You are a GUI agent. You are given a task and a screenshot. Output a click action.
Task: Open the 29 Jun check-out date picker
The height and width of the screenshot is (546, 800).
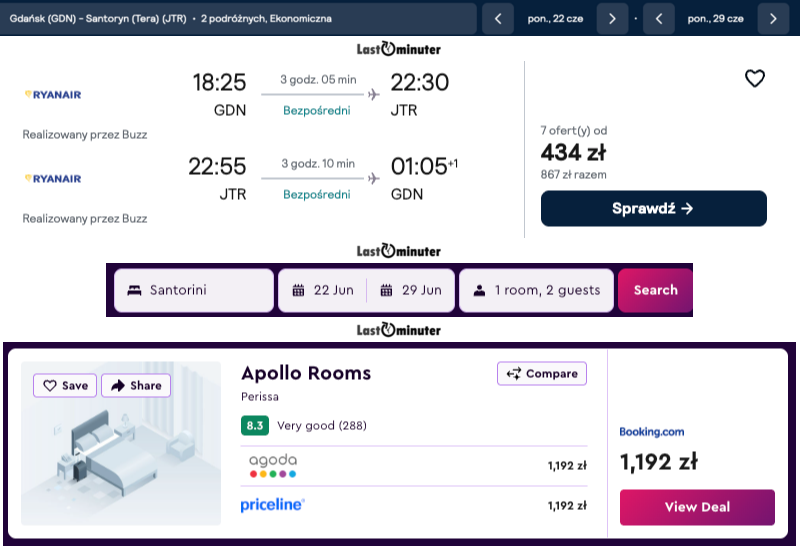[410, 290]
